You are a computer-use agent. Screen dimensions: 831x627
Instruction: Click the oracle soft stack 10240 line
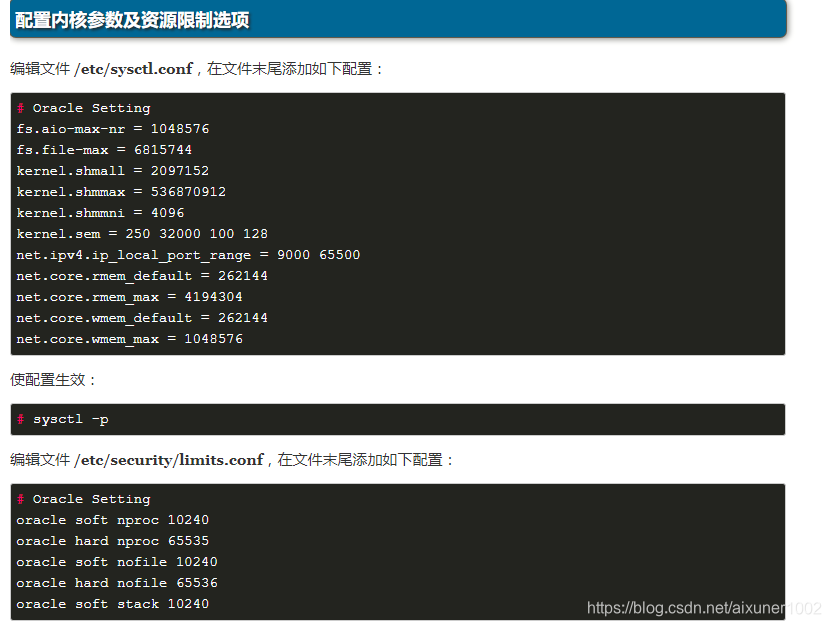coord(112,604)
